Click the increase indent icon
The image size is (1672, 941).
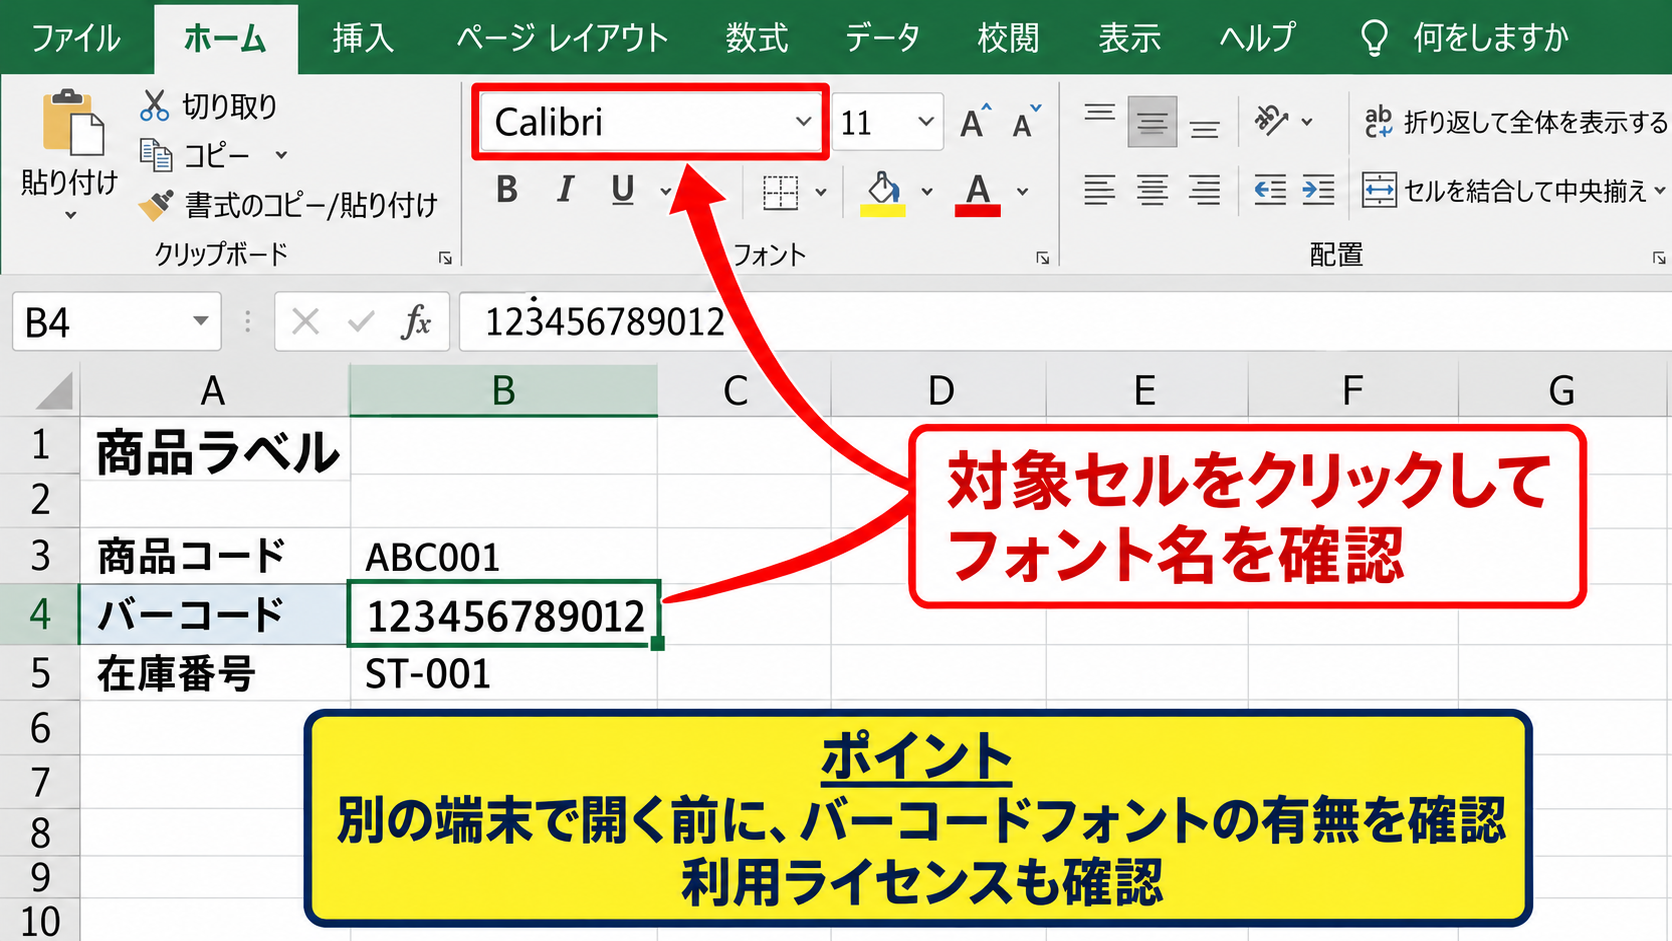pos(1318,190)
